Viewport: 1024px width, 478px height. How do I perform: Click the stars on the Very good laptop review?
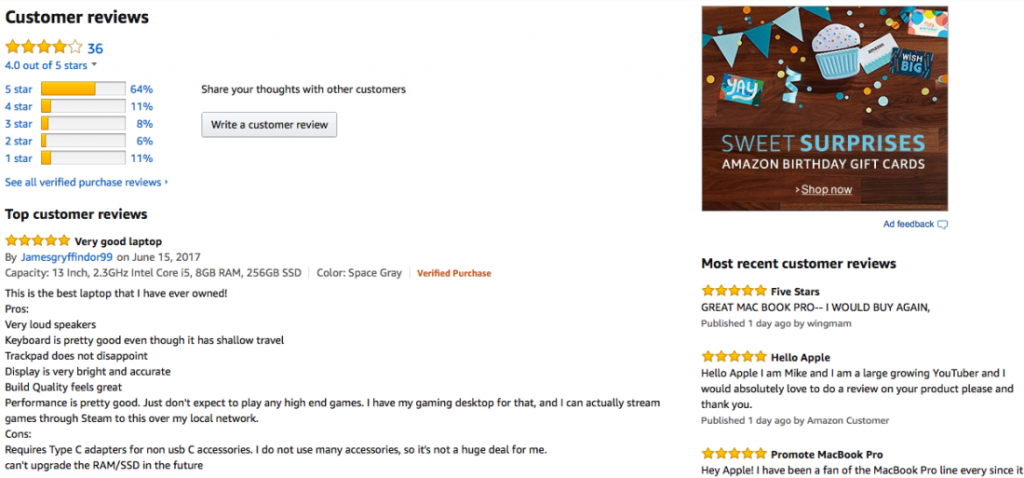pos(37,241)
